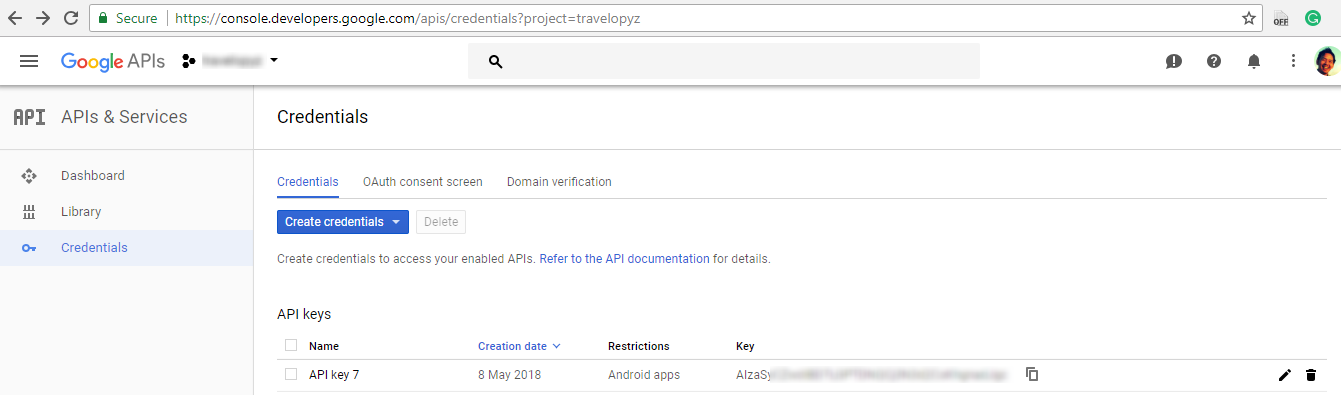The width and height of the screenshot is (1341, 395).
Task: Switch to the Credentials tab
Action: click(308, 182)
